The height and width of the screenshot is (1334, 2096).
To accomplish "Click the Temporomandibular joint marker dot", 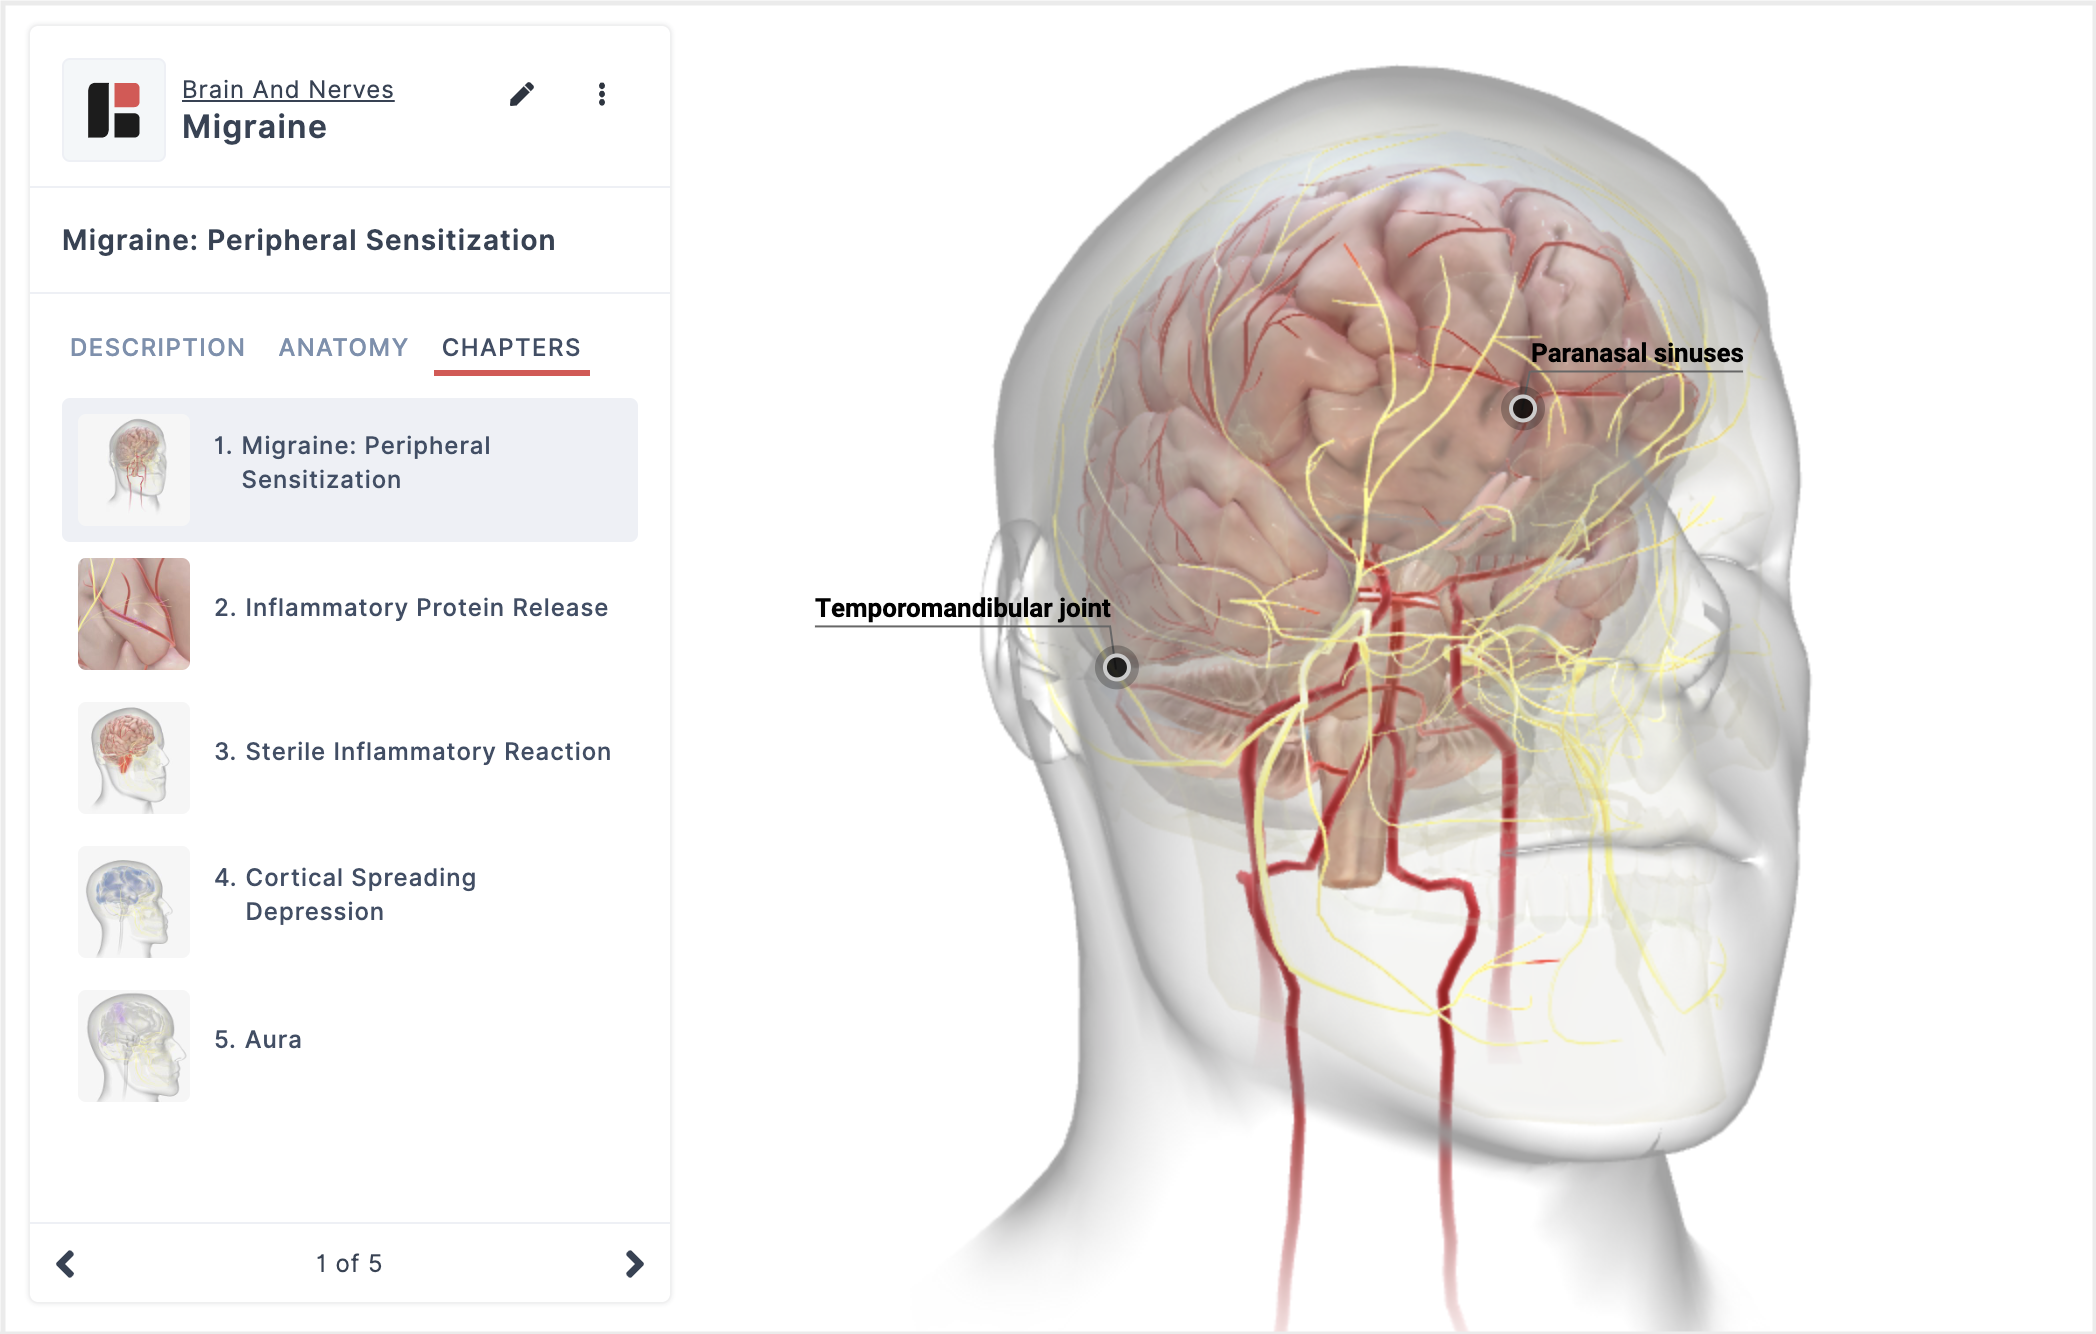I will pos(1117,667).
